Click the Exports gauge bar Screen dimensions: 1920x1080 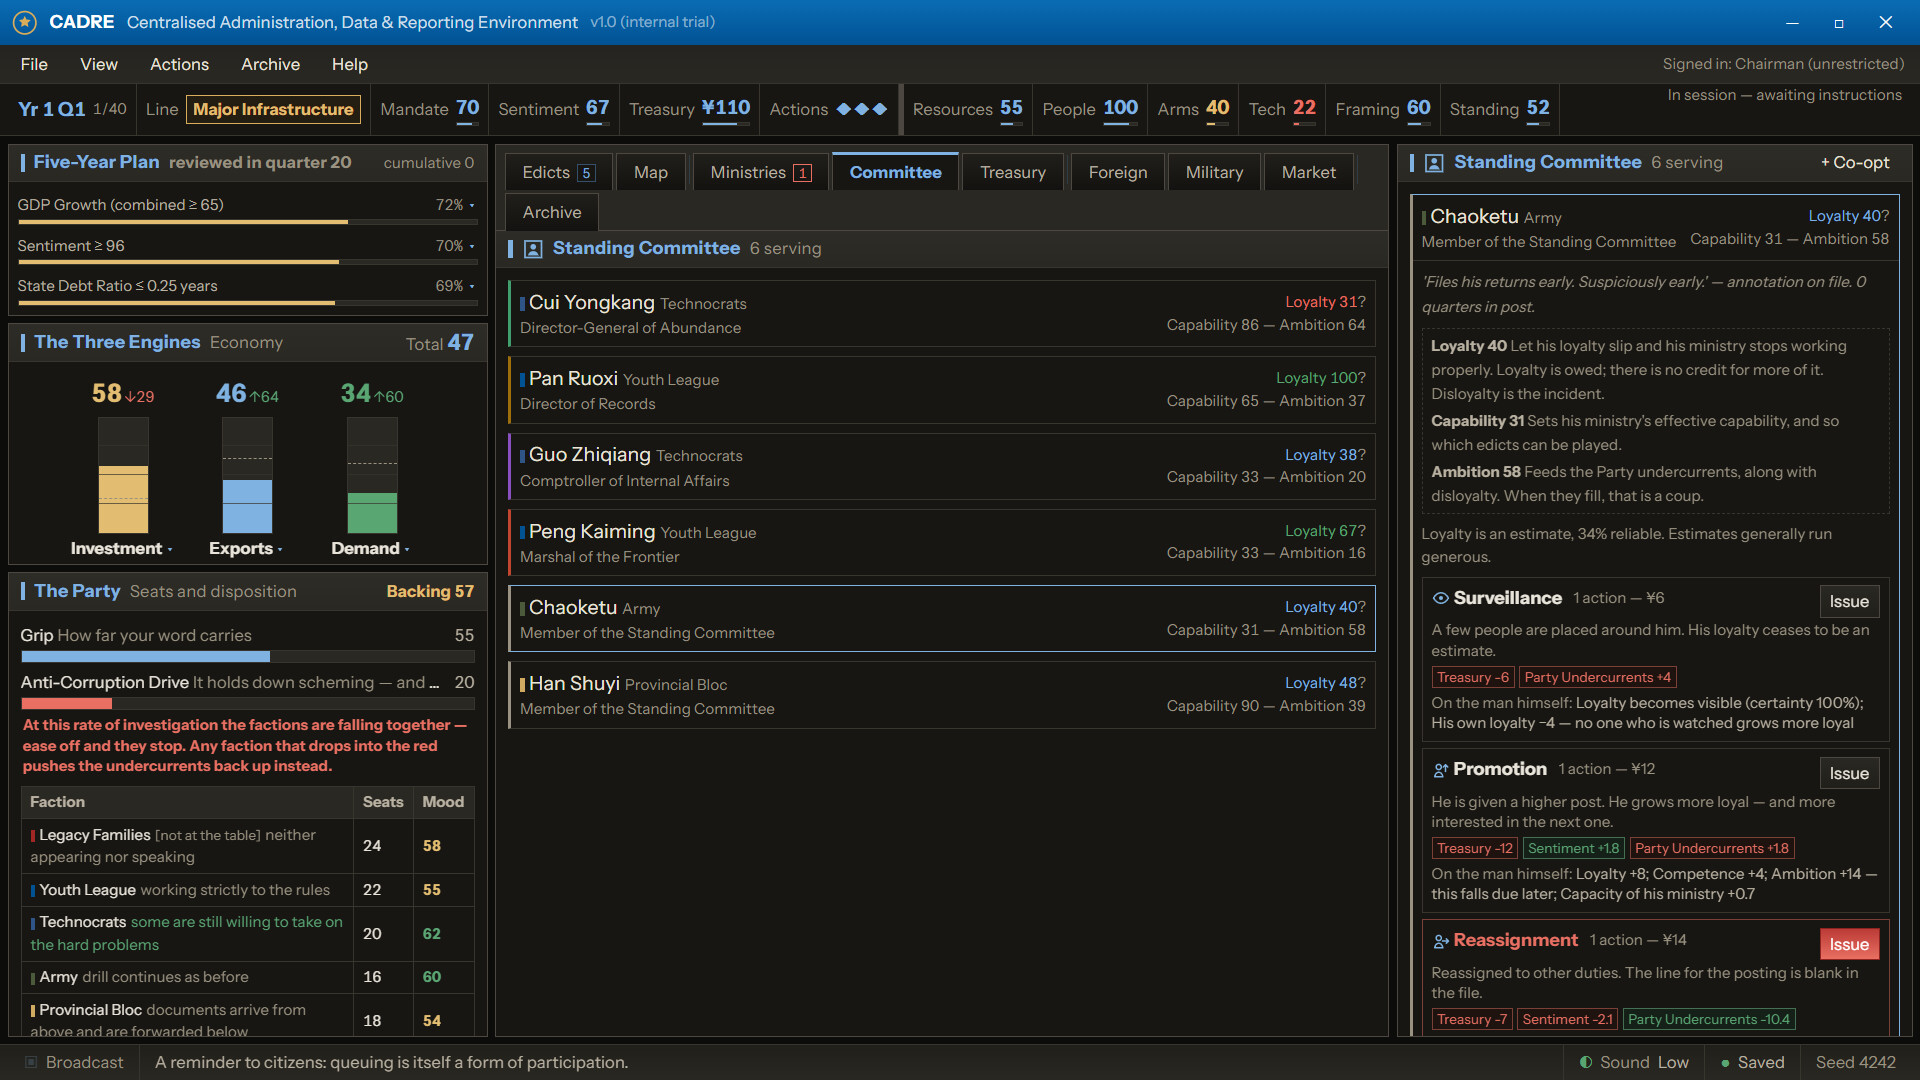point(247,475)
